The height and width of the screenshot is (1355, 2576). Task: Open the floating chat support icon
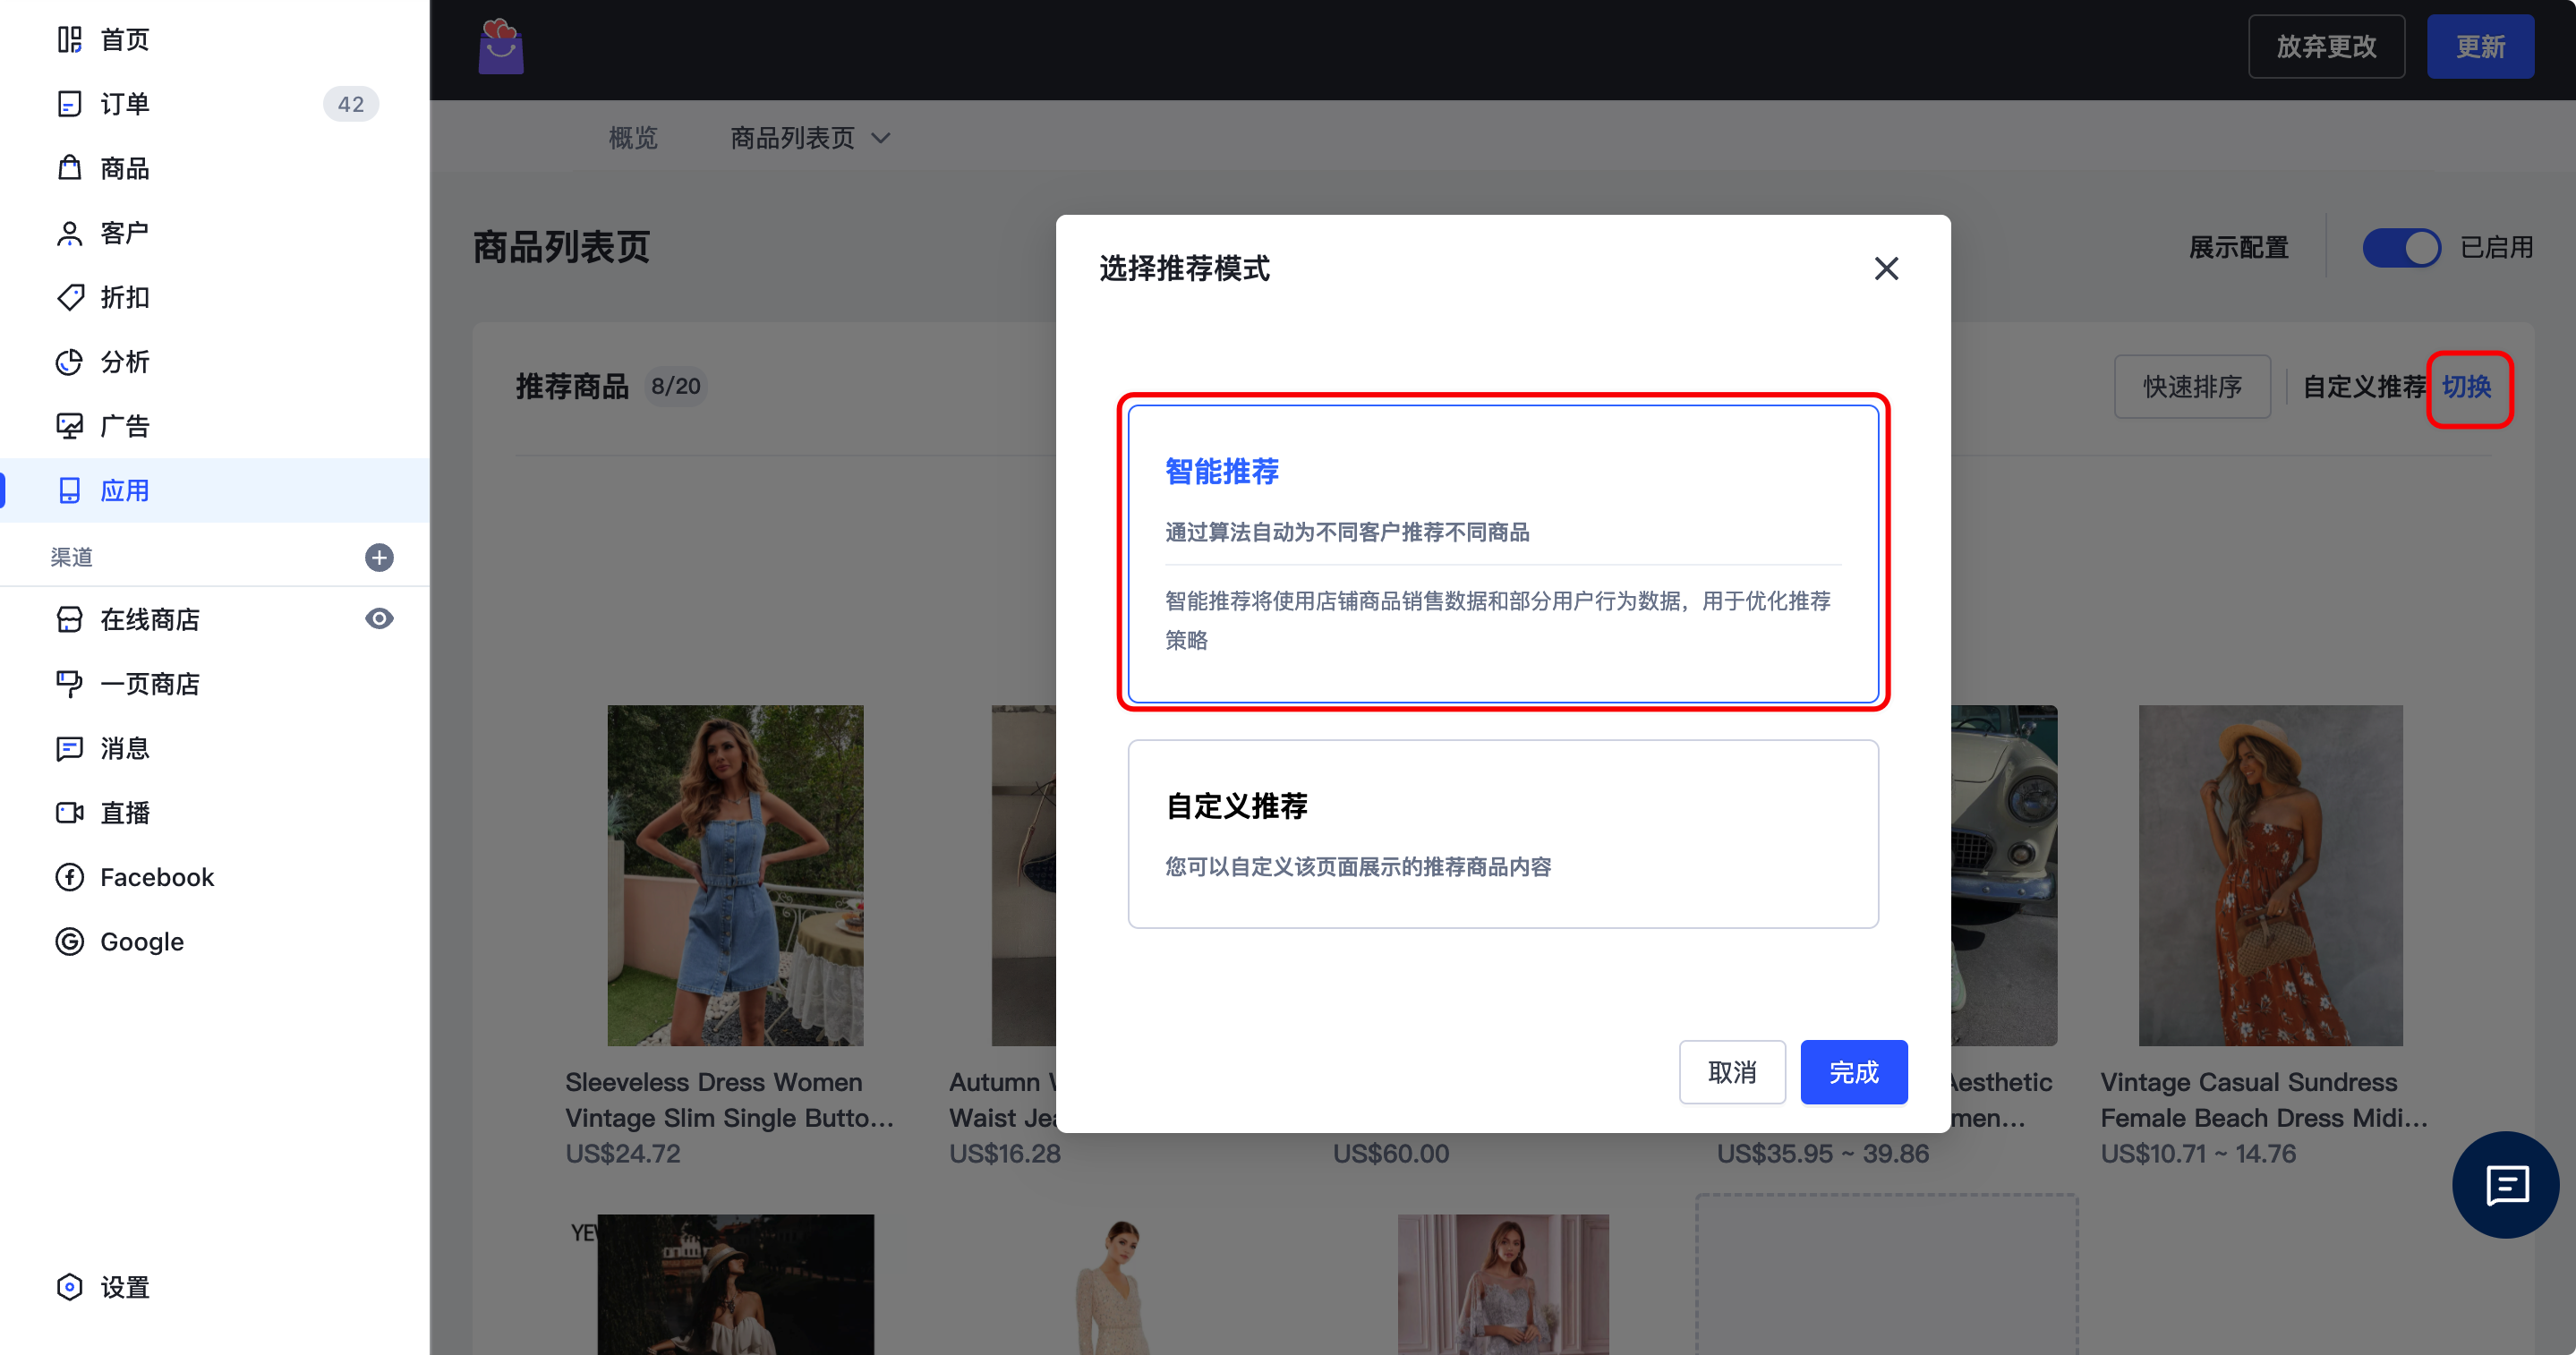click(x=2505, y=1185)
